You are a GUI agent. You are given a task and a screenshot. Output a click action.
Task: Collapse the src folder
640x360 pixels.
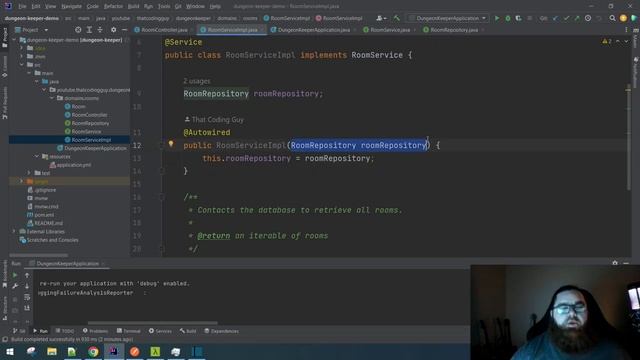(x=22, y=64)
